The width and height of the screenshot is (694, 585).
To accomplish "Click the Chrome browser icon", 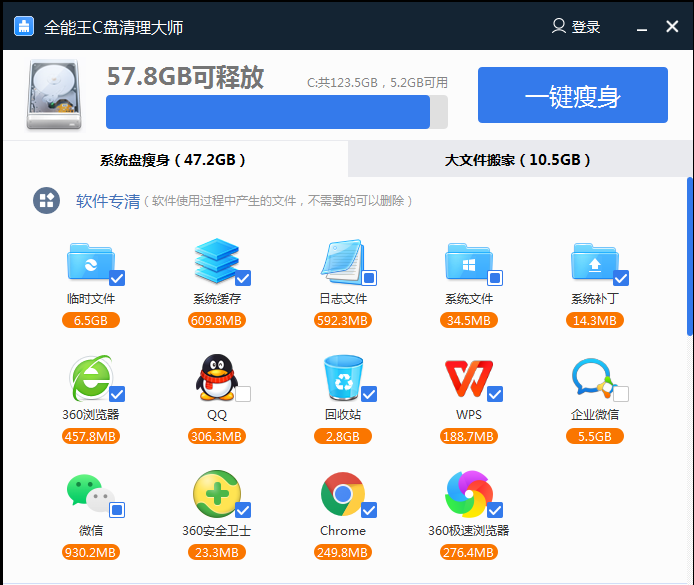I will coord(342,494).
